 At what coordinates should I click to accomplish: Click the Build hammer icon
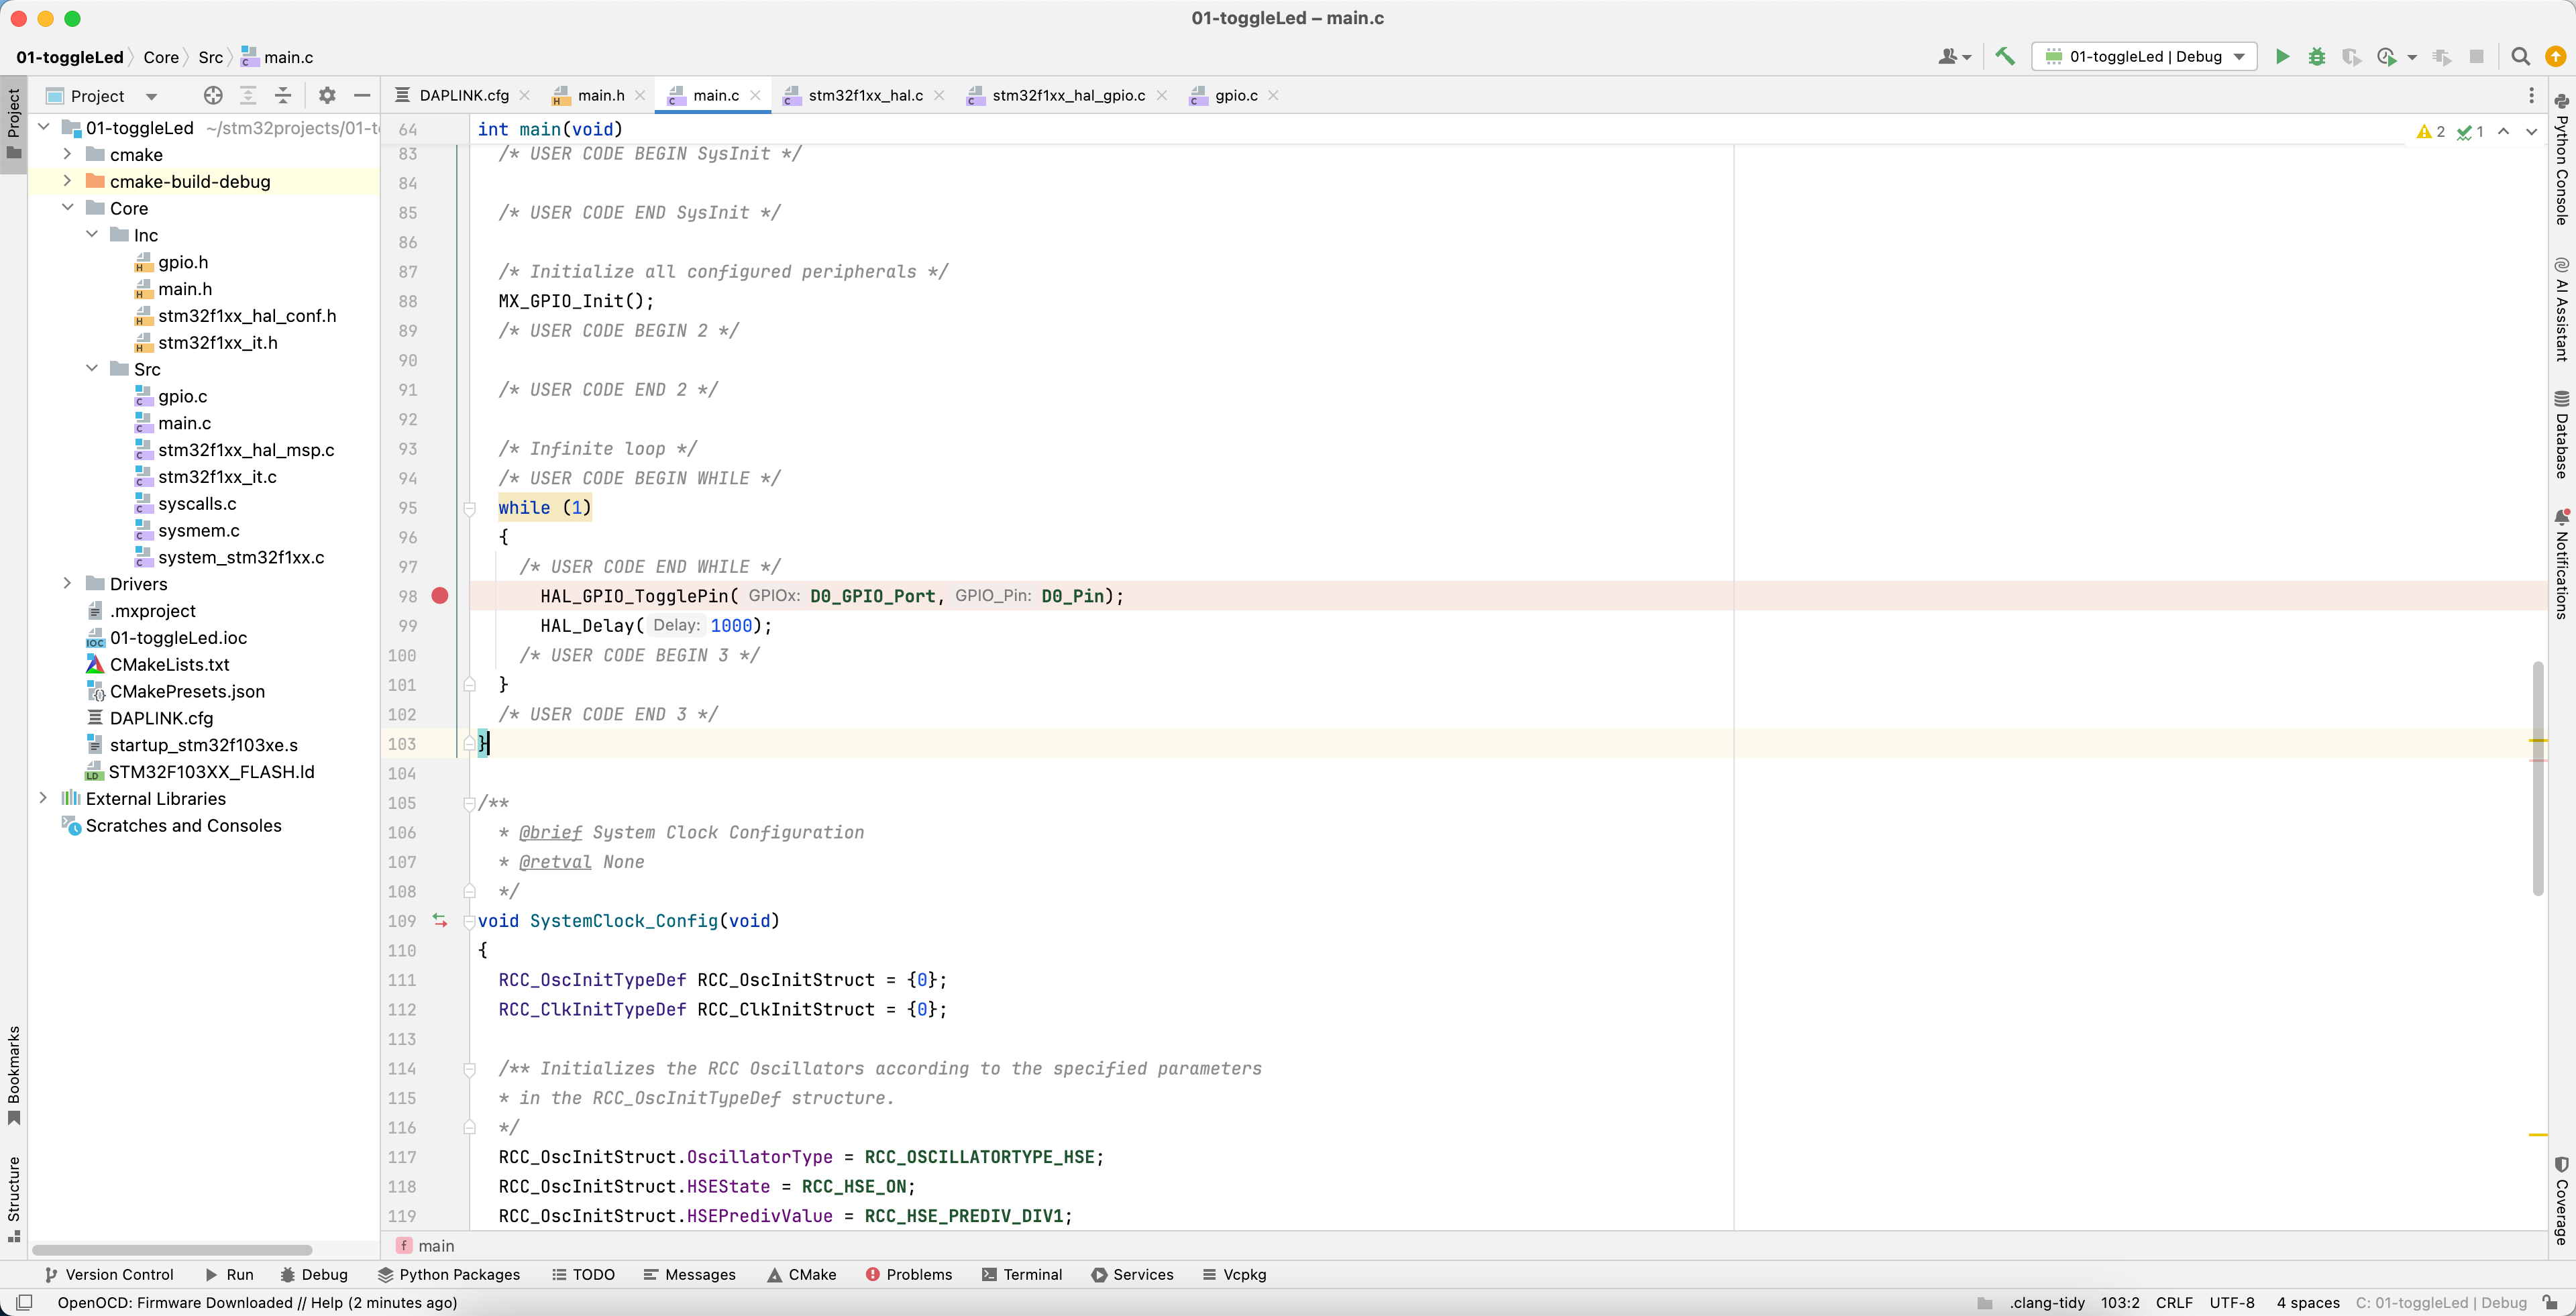coord(2004,57)
